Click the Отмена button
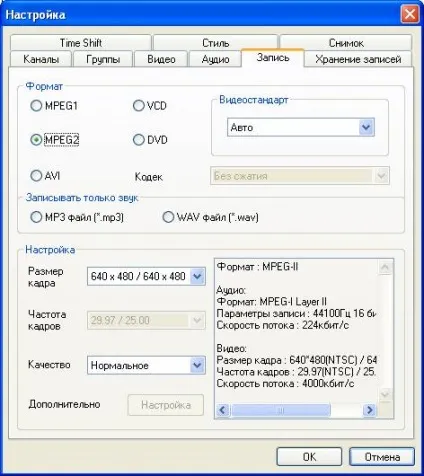 point(382,457)
